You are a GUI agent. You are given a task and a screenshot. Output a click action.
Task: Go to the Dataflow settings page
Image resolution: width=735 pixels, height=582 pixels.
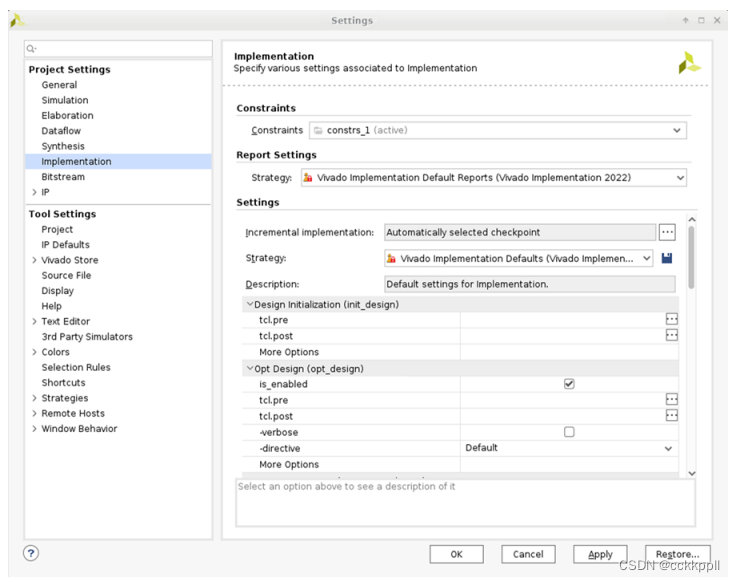(61, 131)
